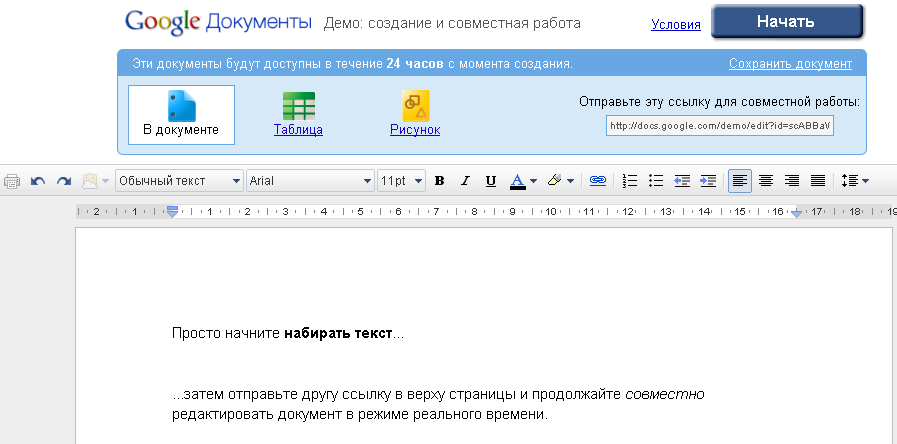This screenshot has height=444, width=897.
Task: Click the highlight color marker icon
Action: pyautogui.click(x=554, y=181)
